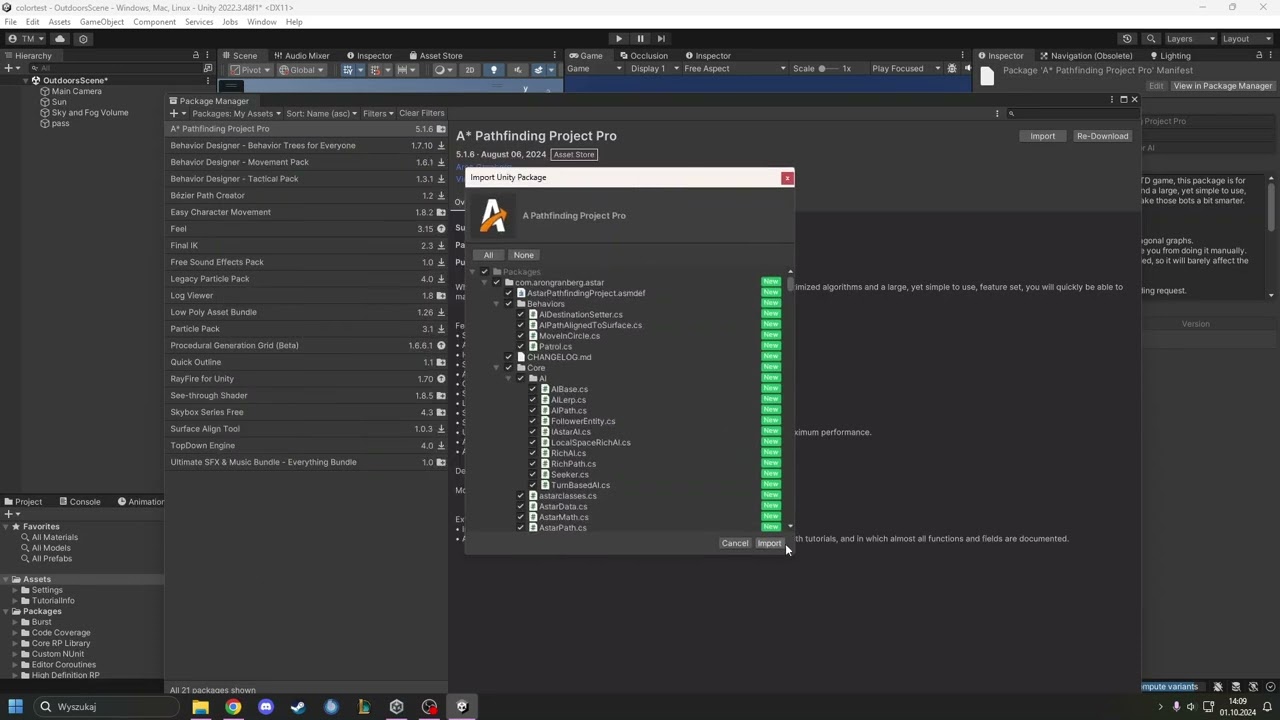Open the Filters dropdown in Package Manager

click(x=378, y=114)
